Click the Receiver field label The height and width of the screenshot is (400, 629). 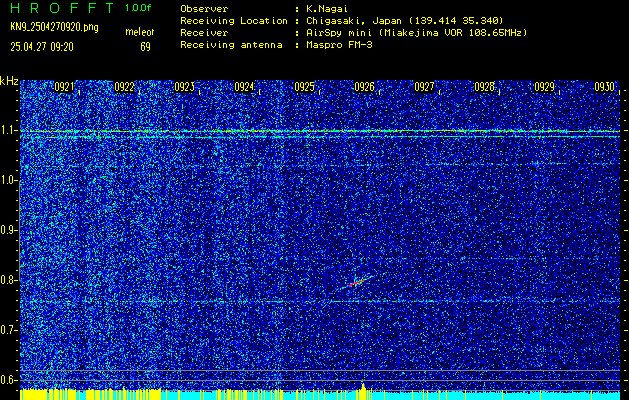[204, 32]
